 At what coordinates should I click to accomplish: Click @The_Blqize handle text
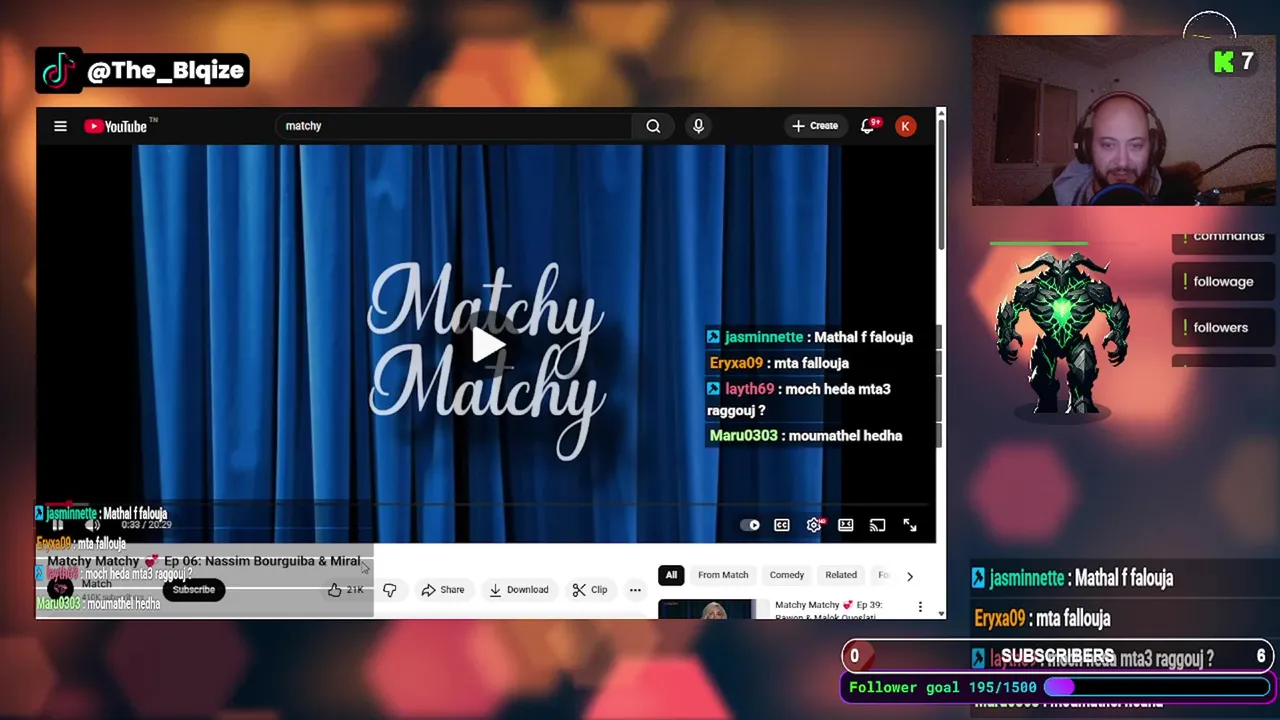(165, 71)
